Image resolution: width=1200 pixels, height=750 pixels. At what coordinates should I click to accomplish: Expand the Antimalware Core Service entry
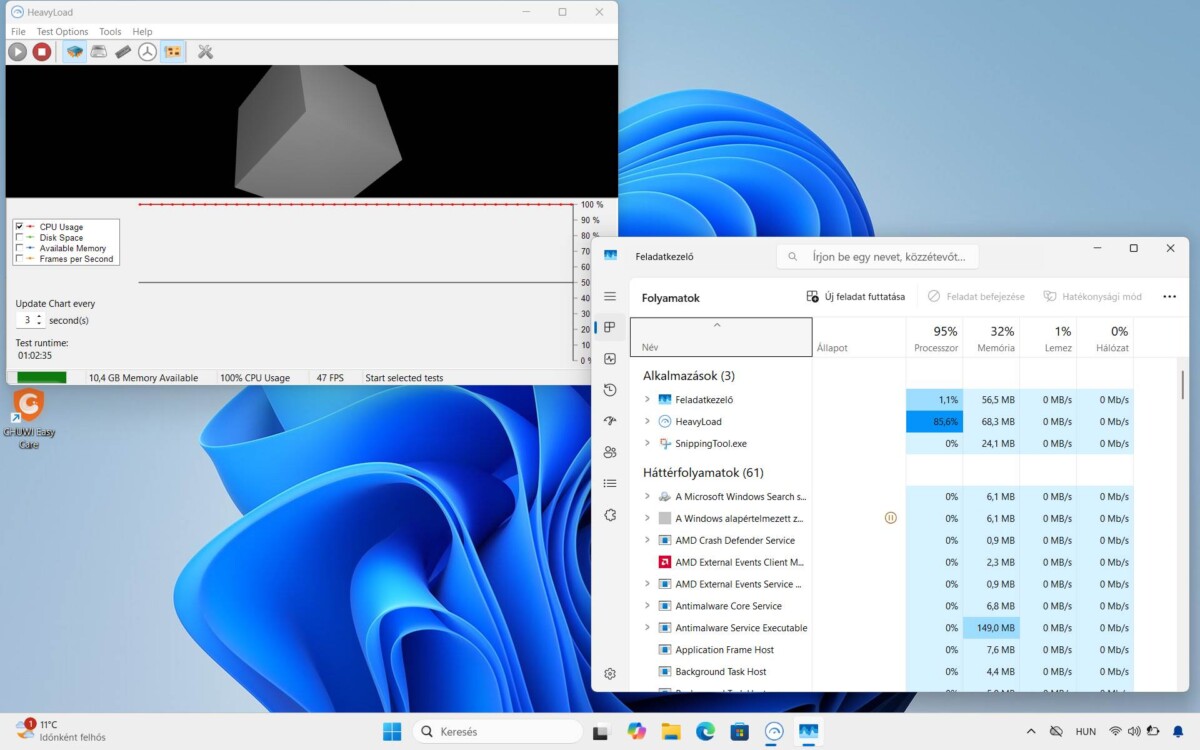pyautogui.click(x=645, y=605)
